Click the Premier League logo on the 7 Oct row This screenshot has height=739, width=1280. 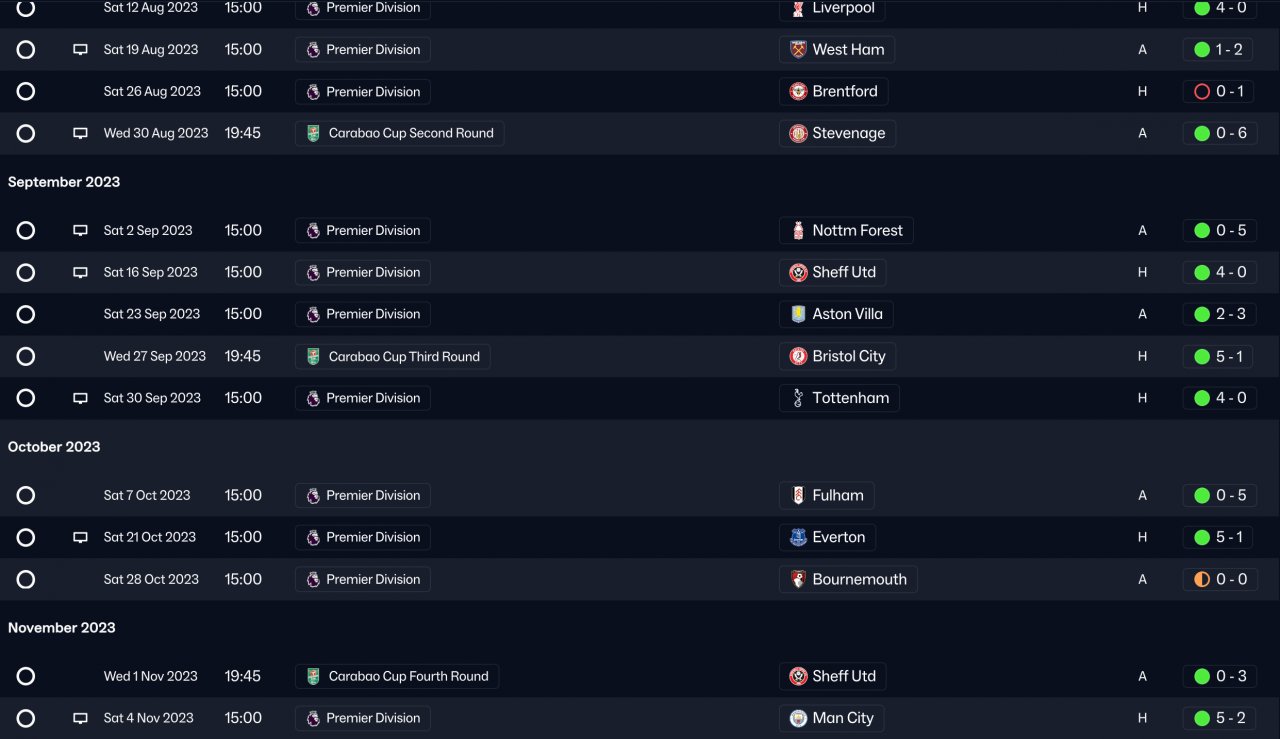[313, 496]
